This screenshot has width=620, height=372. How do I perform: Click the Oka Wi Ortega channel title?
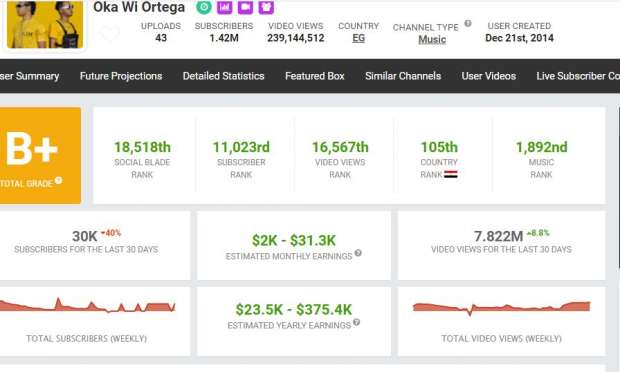(139, 7)
